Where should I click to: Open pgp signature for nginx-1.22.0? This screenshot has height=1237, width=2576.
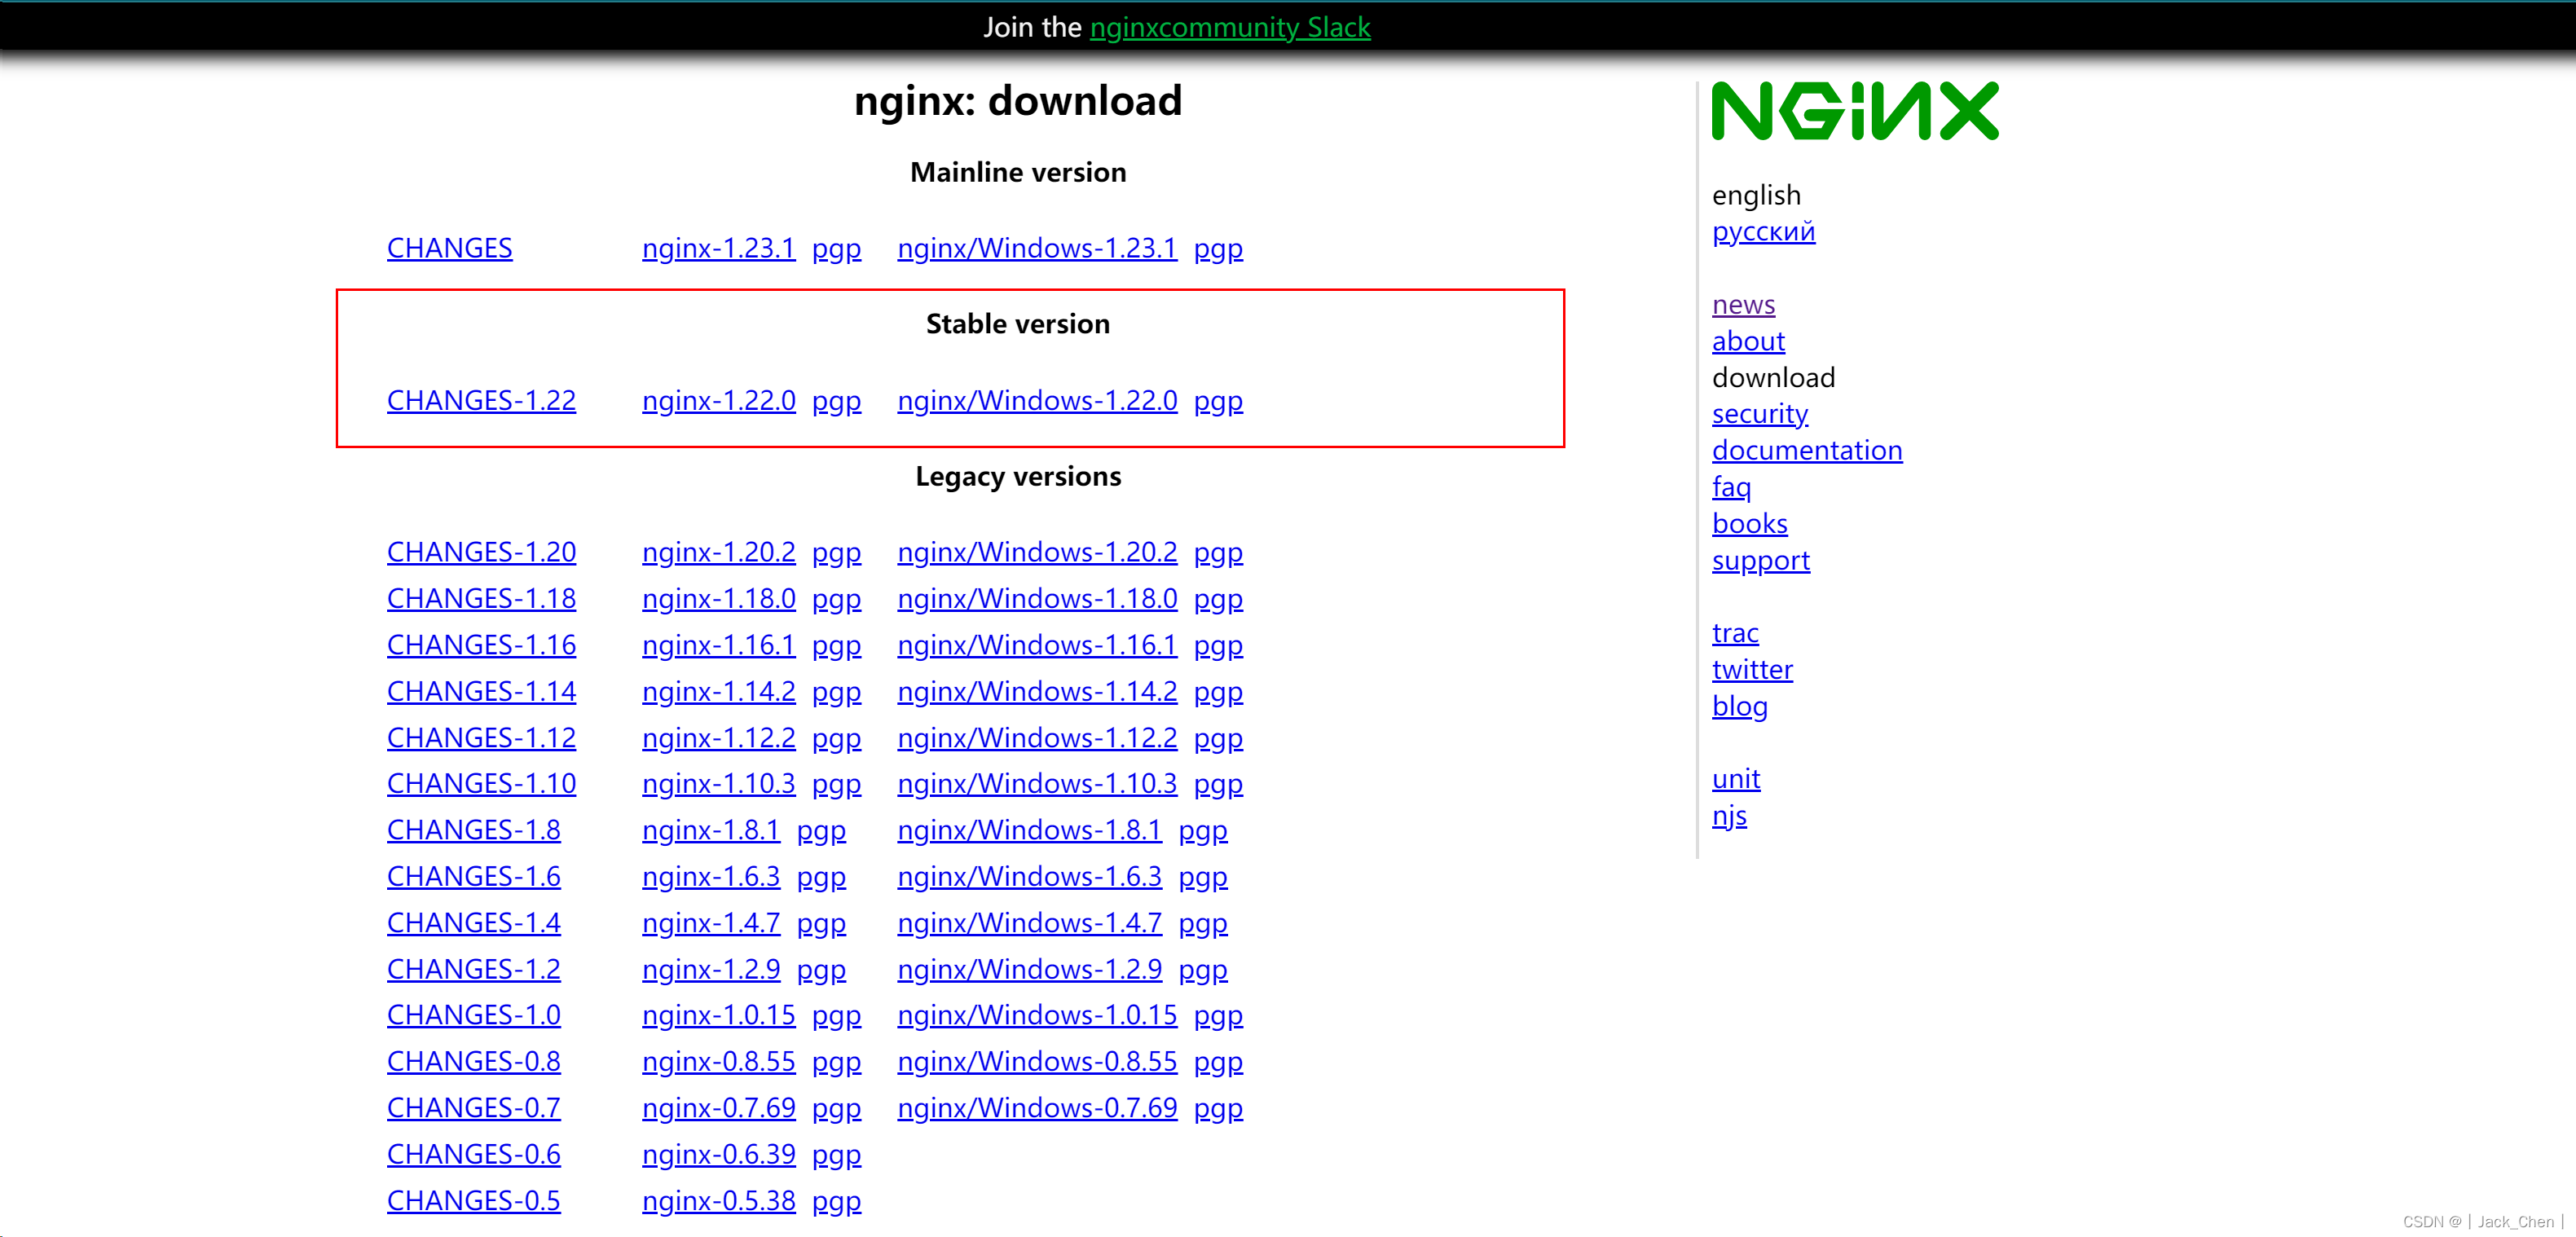tap(837, 400)
